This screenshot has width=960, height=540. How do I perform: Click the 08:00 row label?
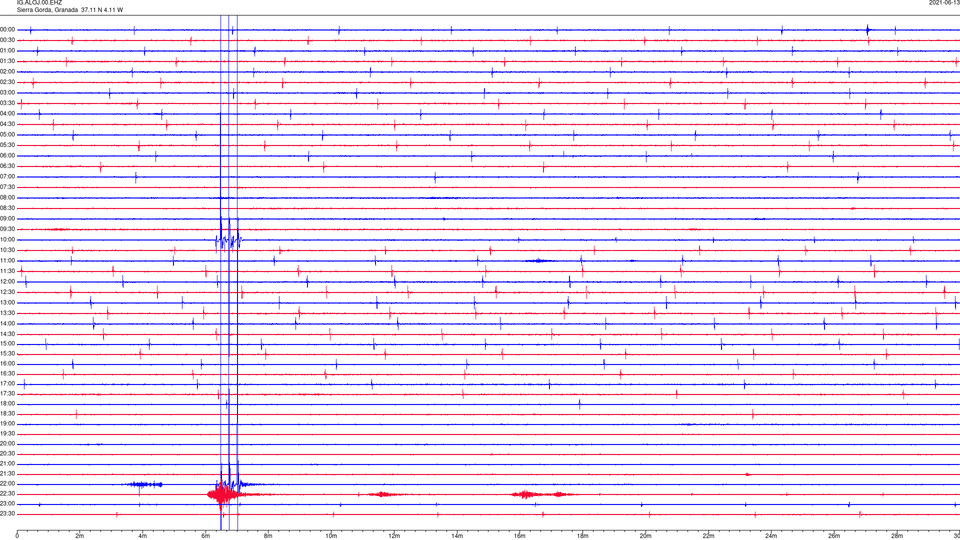[8, 198]
